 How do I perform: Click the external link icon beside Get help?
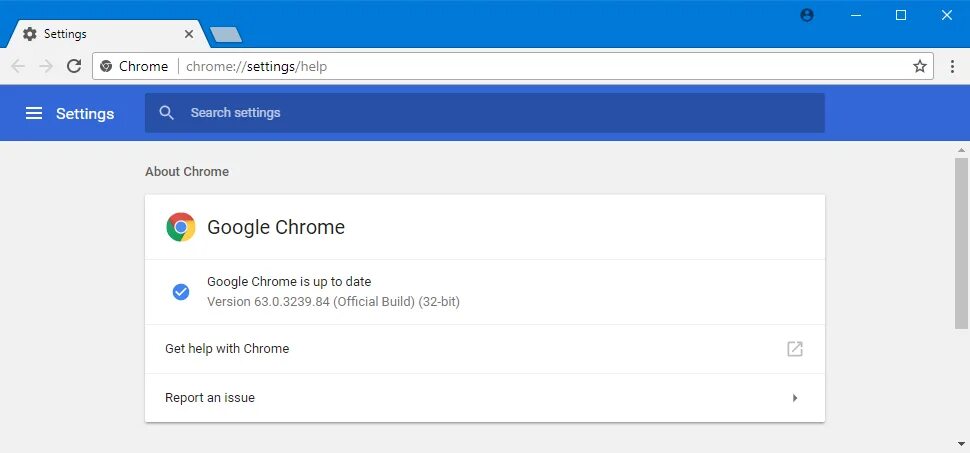(795, 348)
